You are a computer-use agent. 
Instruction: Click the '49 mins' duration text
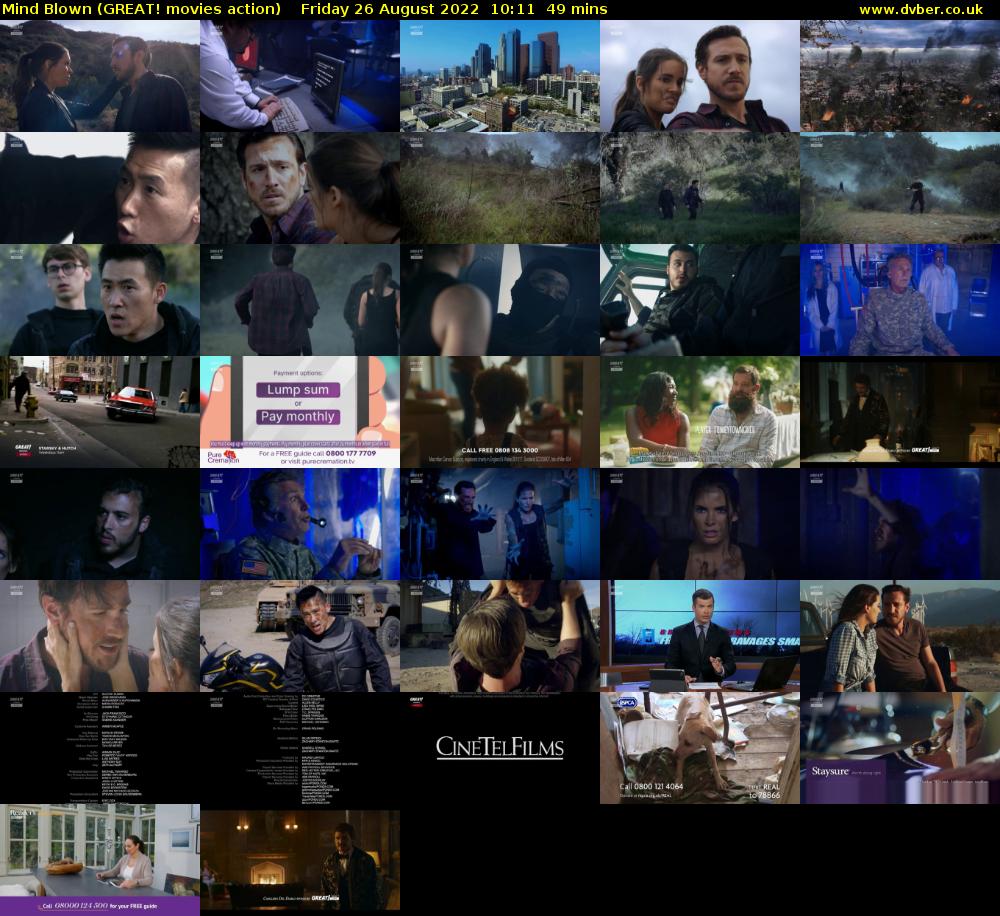pos(577,9)
